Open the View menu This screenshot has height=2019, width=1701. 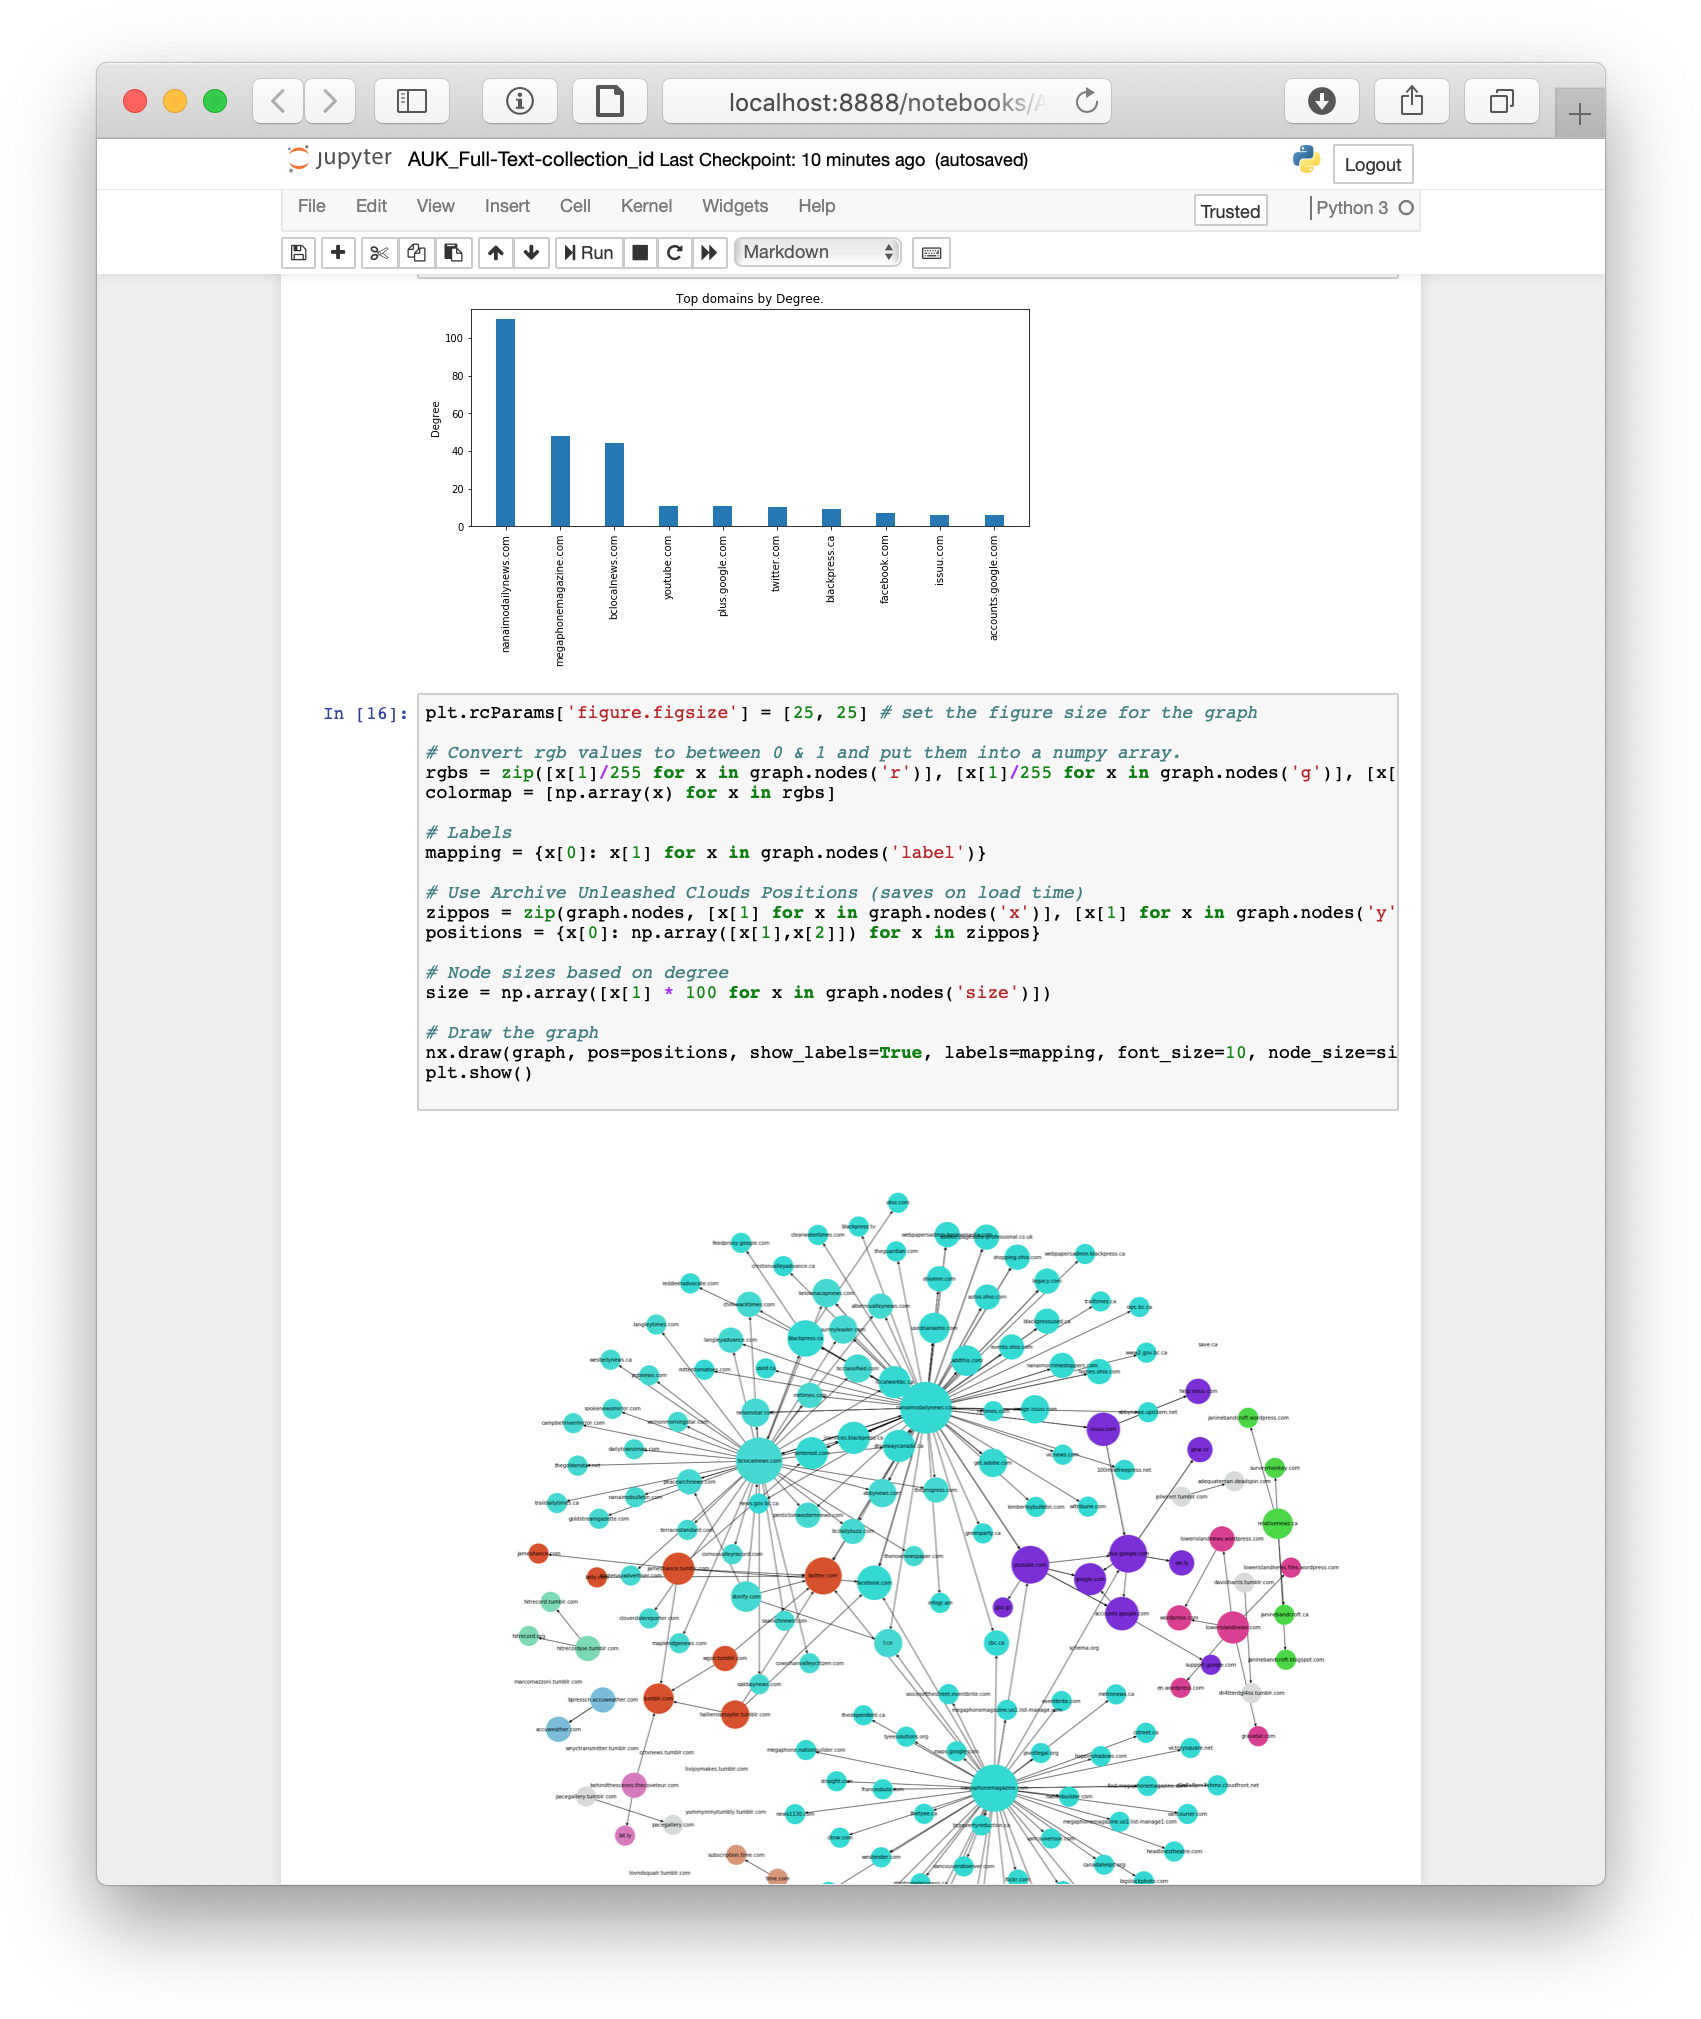(435, 206)
